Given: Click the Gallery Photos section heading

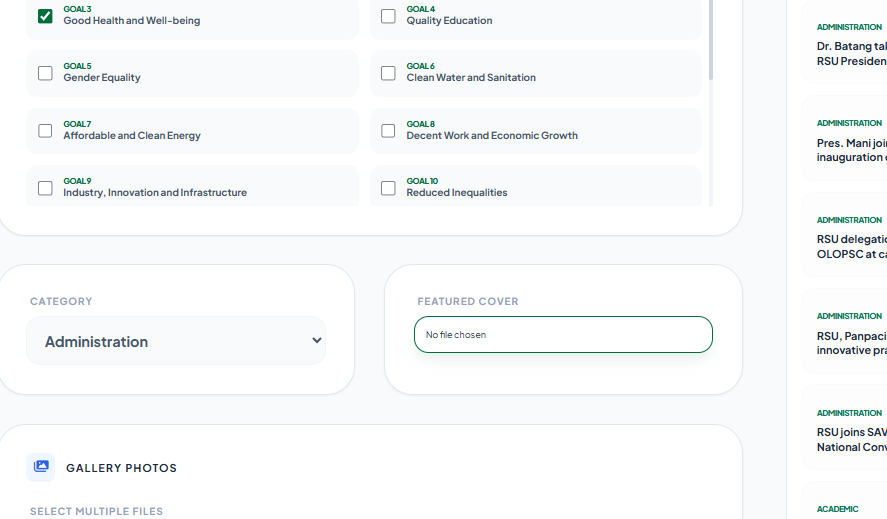Looking at the screenshot, I should pyautogui.click(x=121, y=468).
